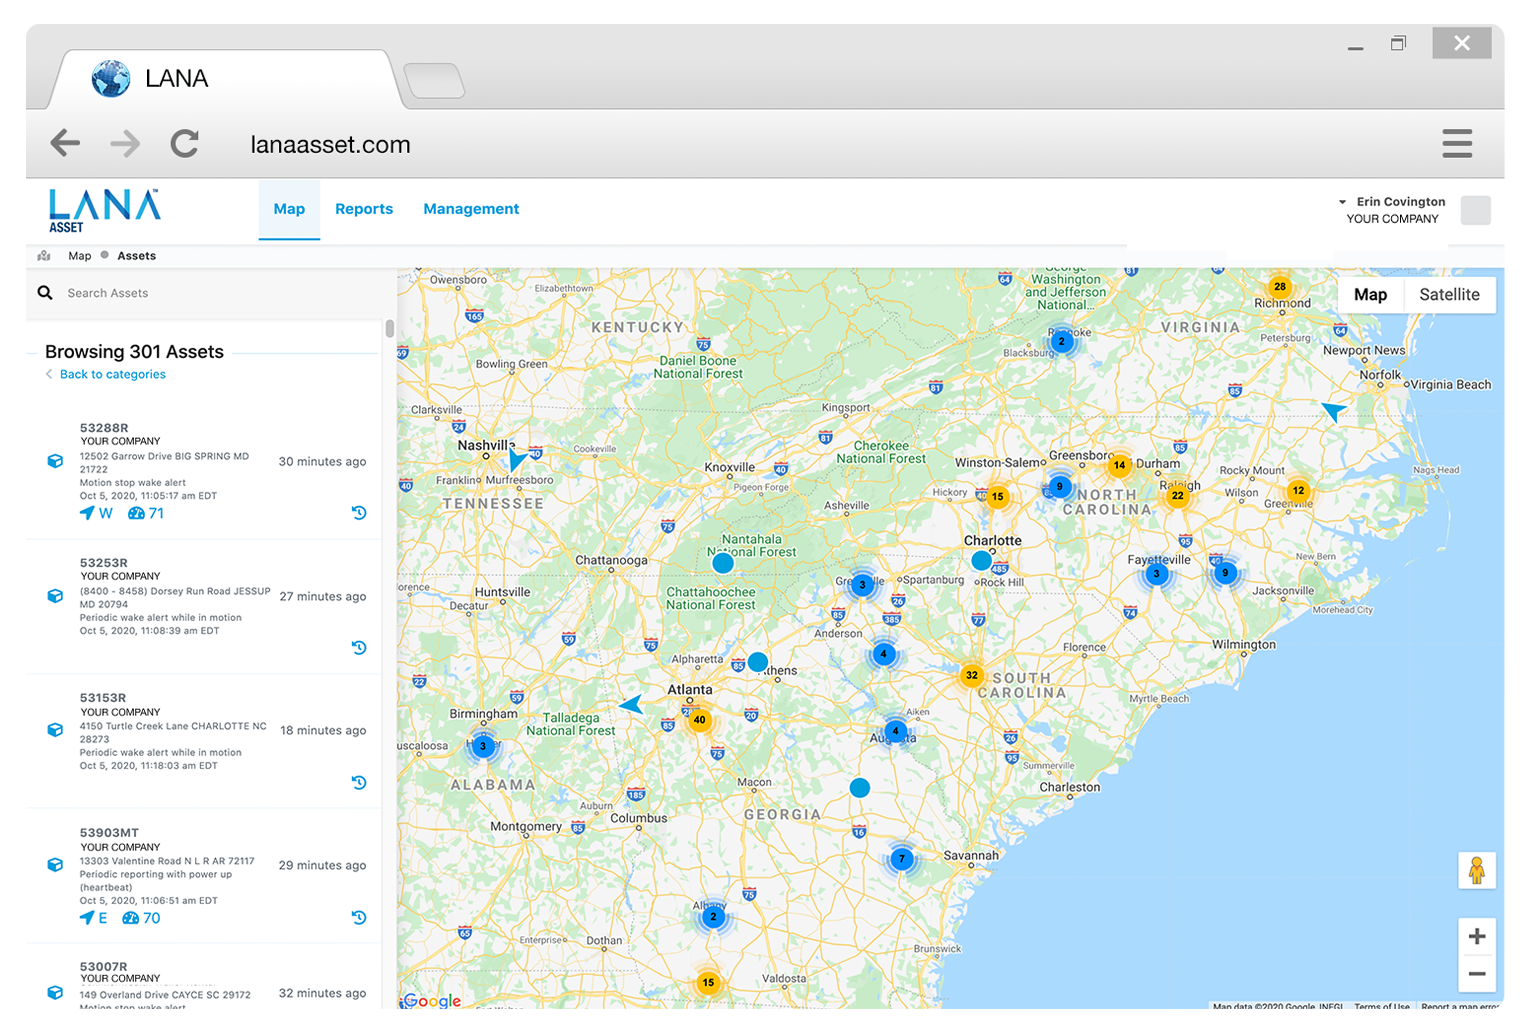Click the Street View pegman icon
This screenshot has height=1034, width=1536.
(1476, 870)
